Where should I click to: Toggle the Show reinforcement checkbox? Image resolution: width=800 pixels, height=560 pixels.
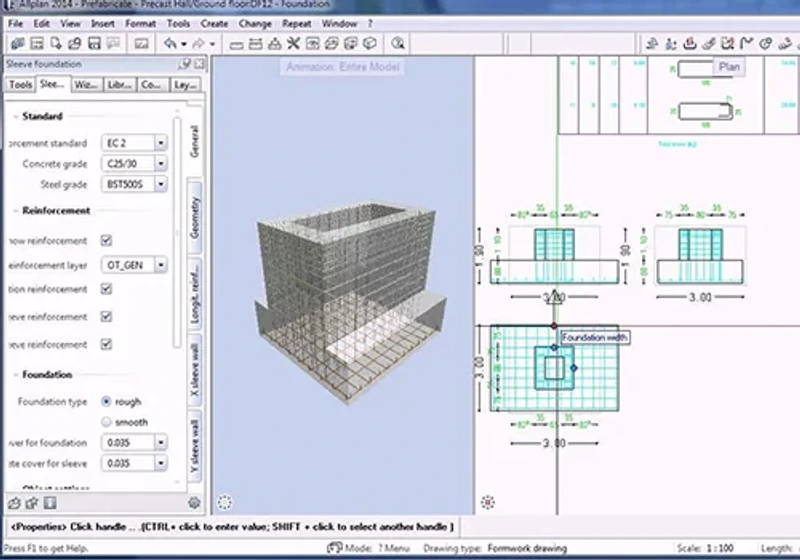[x=106, y=240]
